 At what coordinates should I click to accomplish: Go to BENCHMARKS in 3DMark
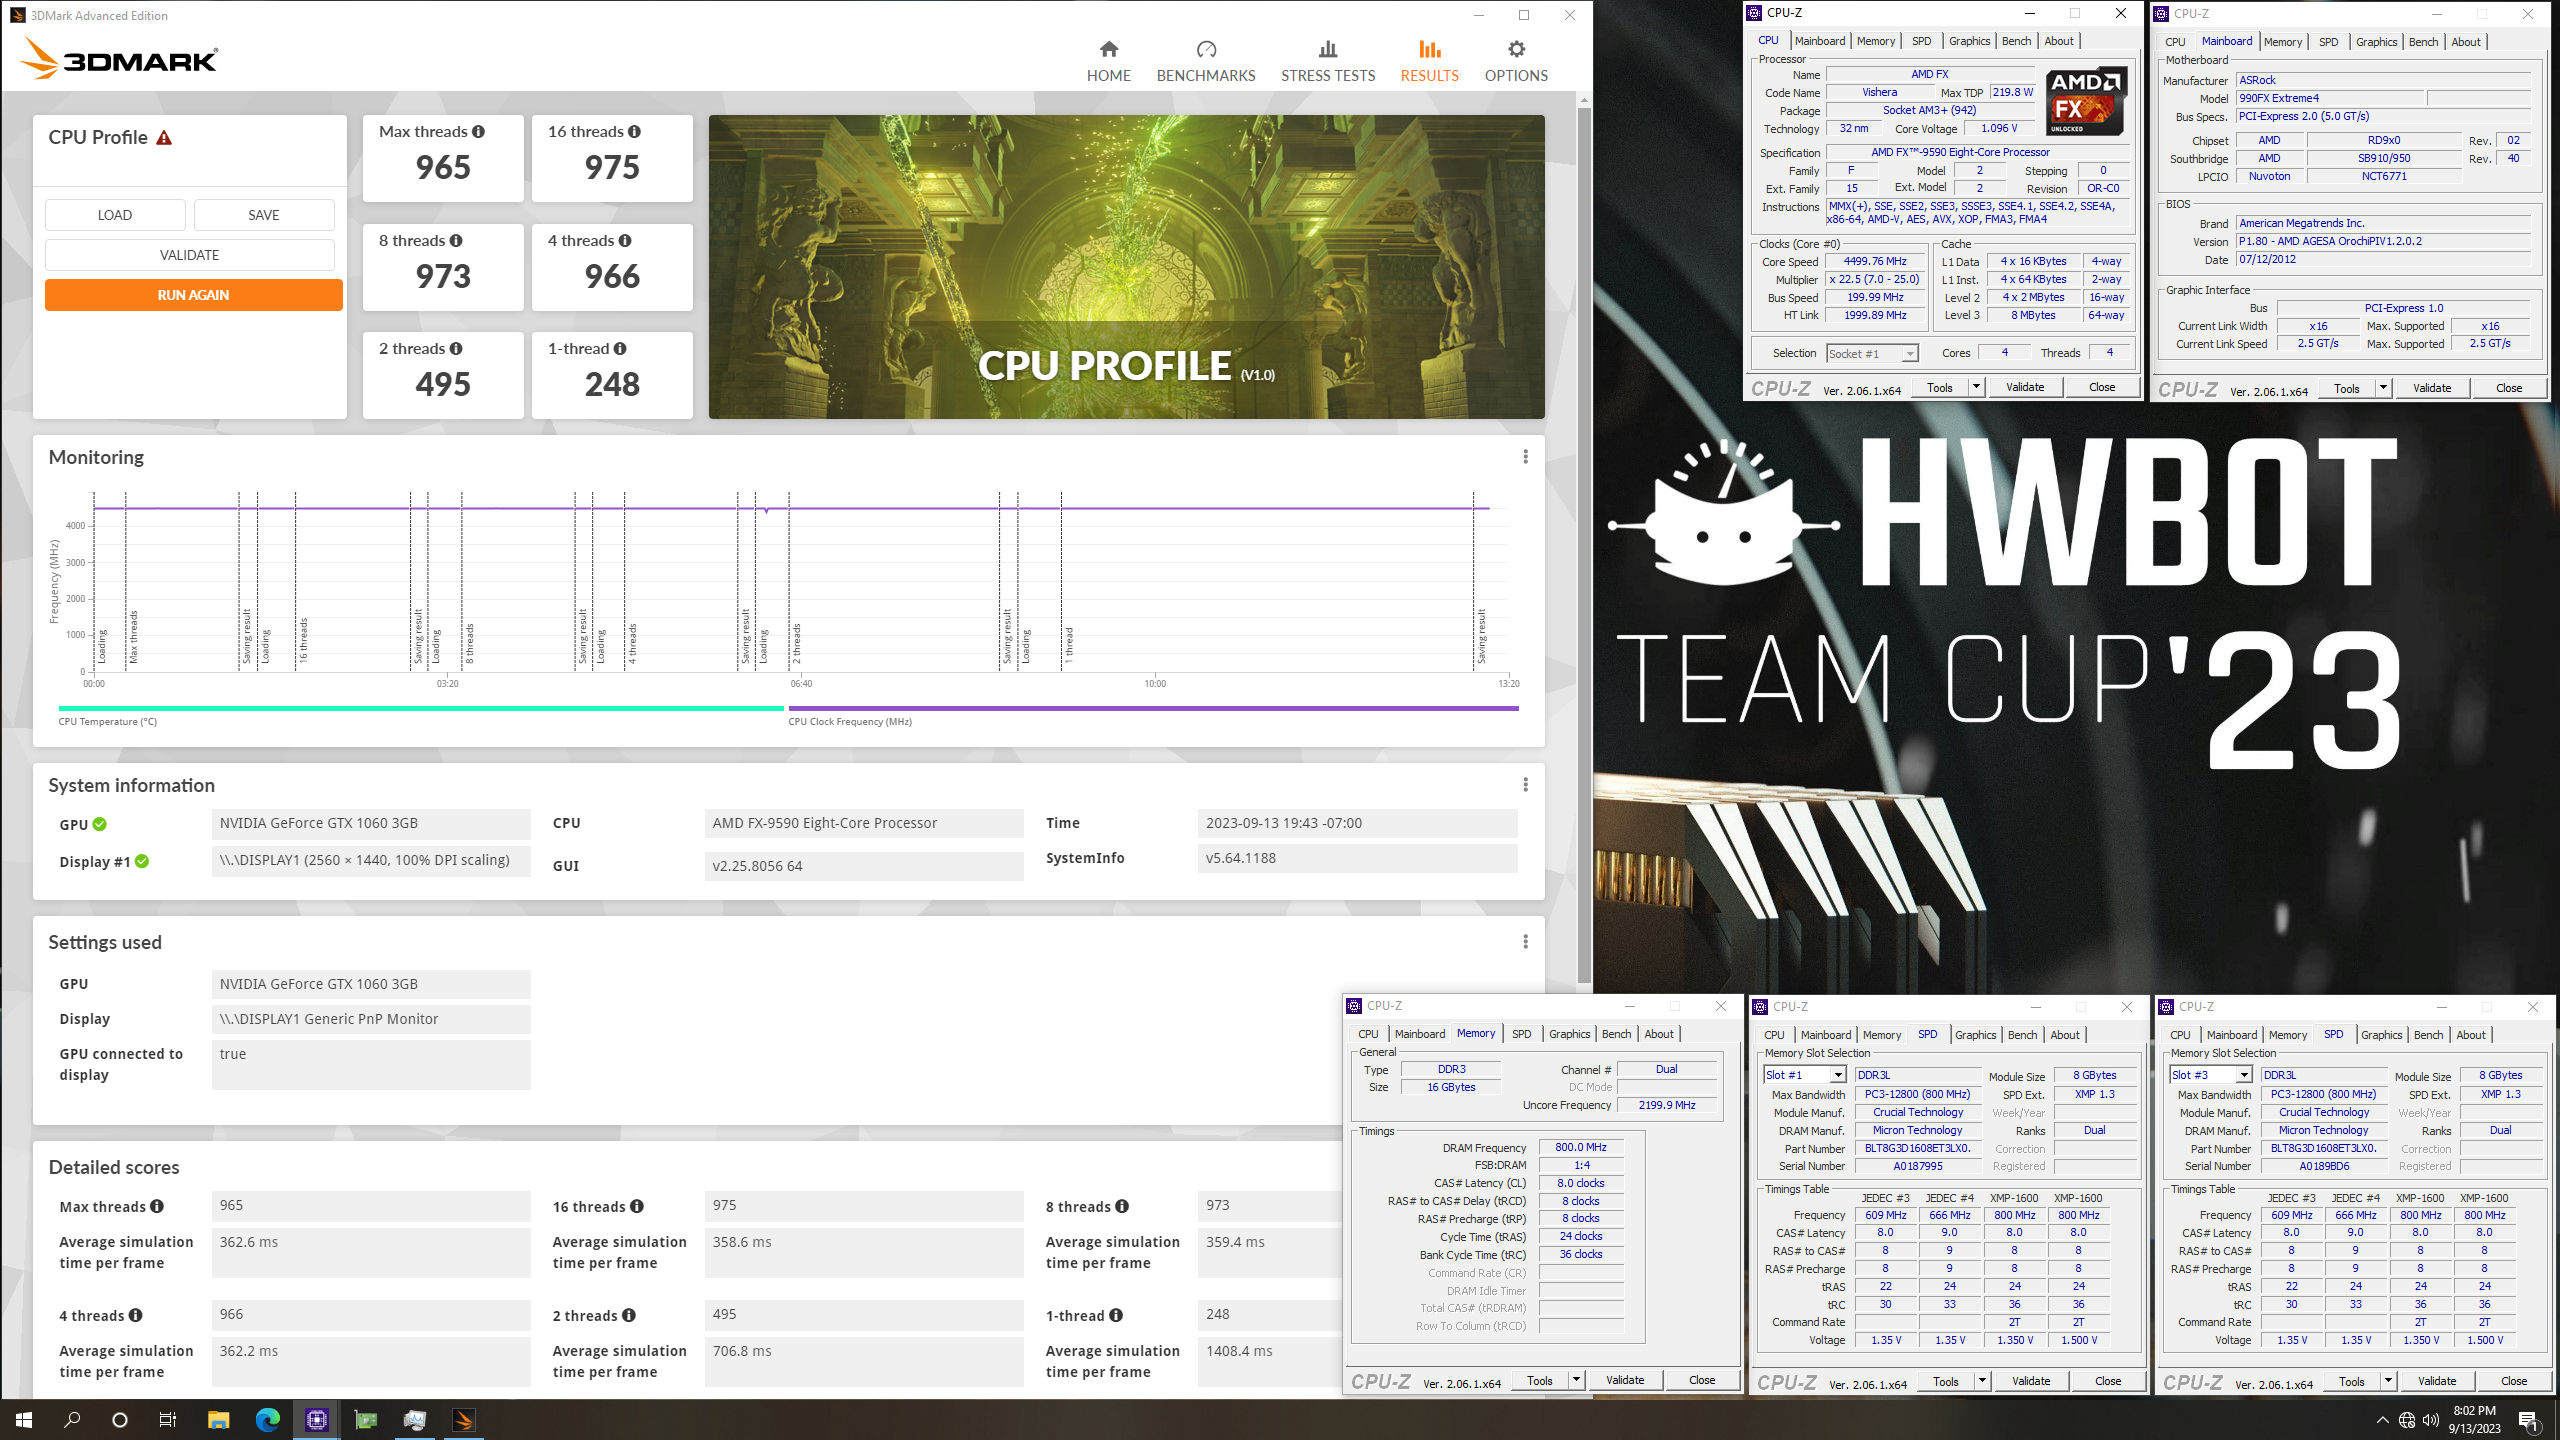[x=1205, y=61]
